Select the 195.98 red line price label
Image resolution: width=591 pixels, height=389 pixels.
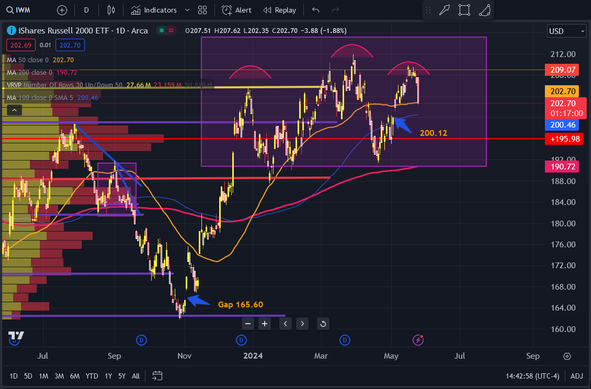(x=564, y=139)
